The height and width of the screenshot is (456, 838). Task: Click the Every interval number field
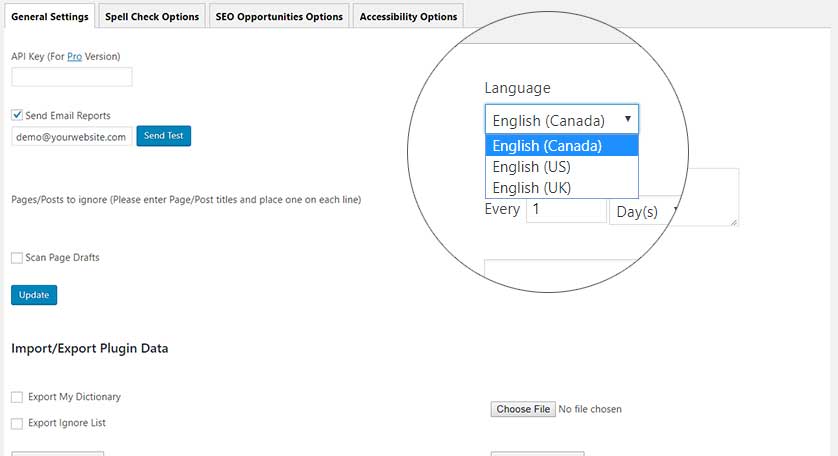pos(567,210)
